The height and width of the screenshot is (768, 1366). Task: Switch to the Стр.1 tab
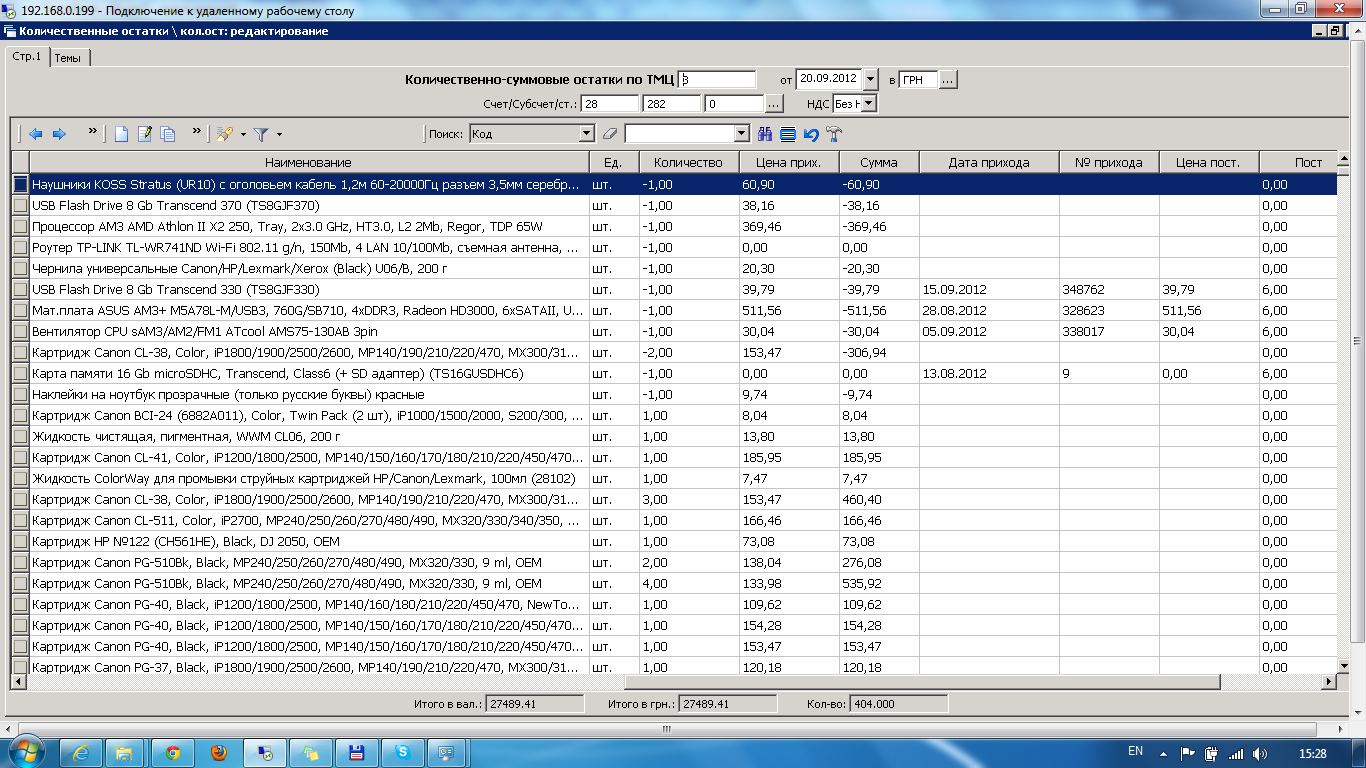(x=27, y=56)
